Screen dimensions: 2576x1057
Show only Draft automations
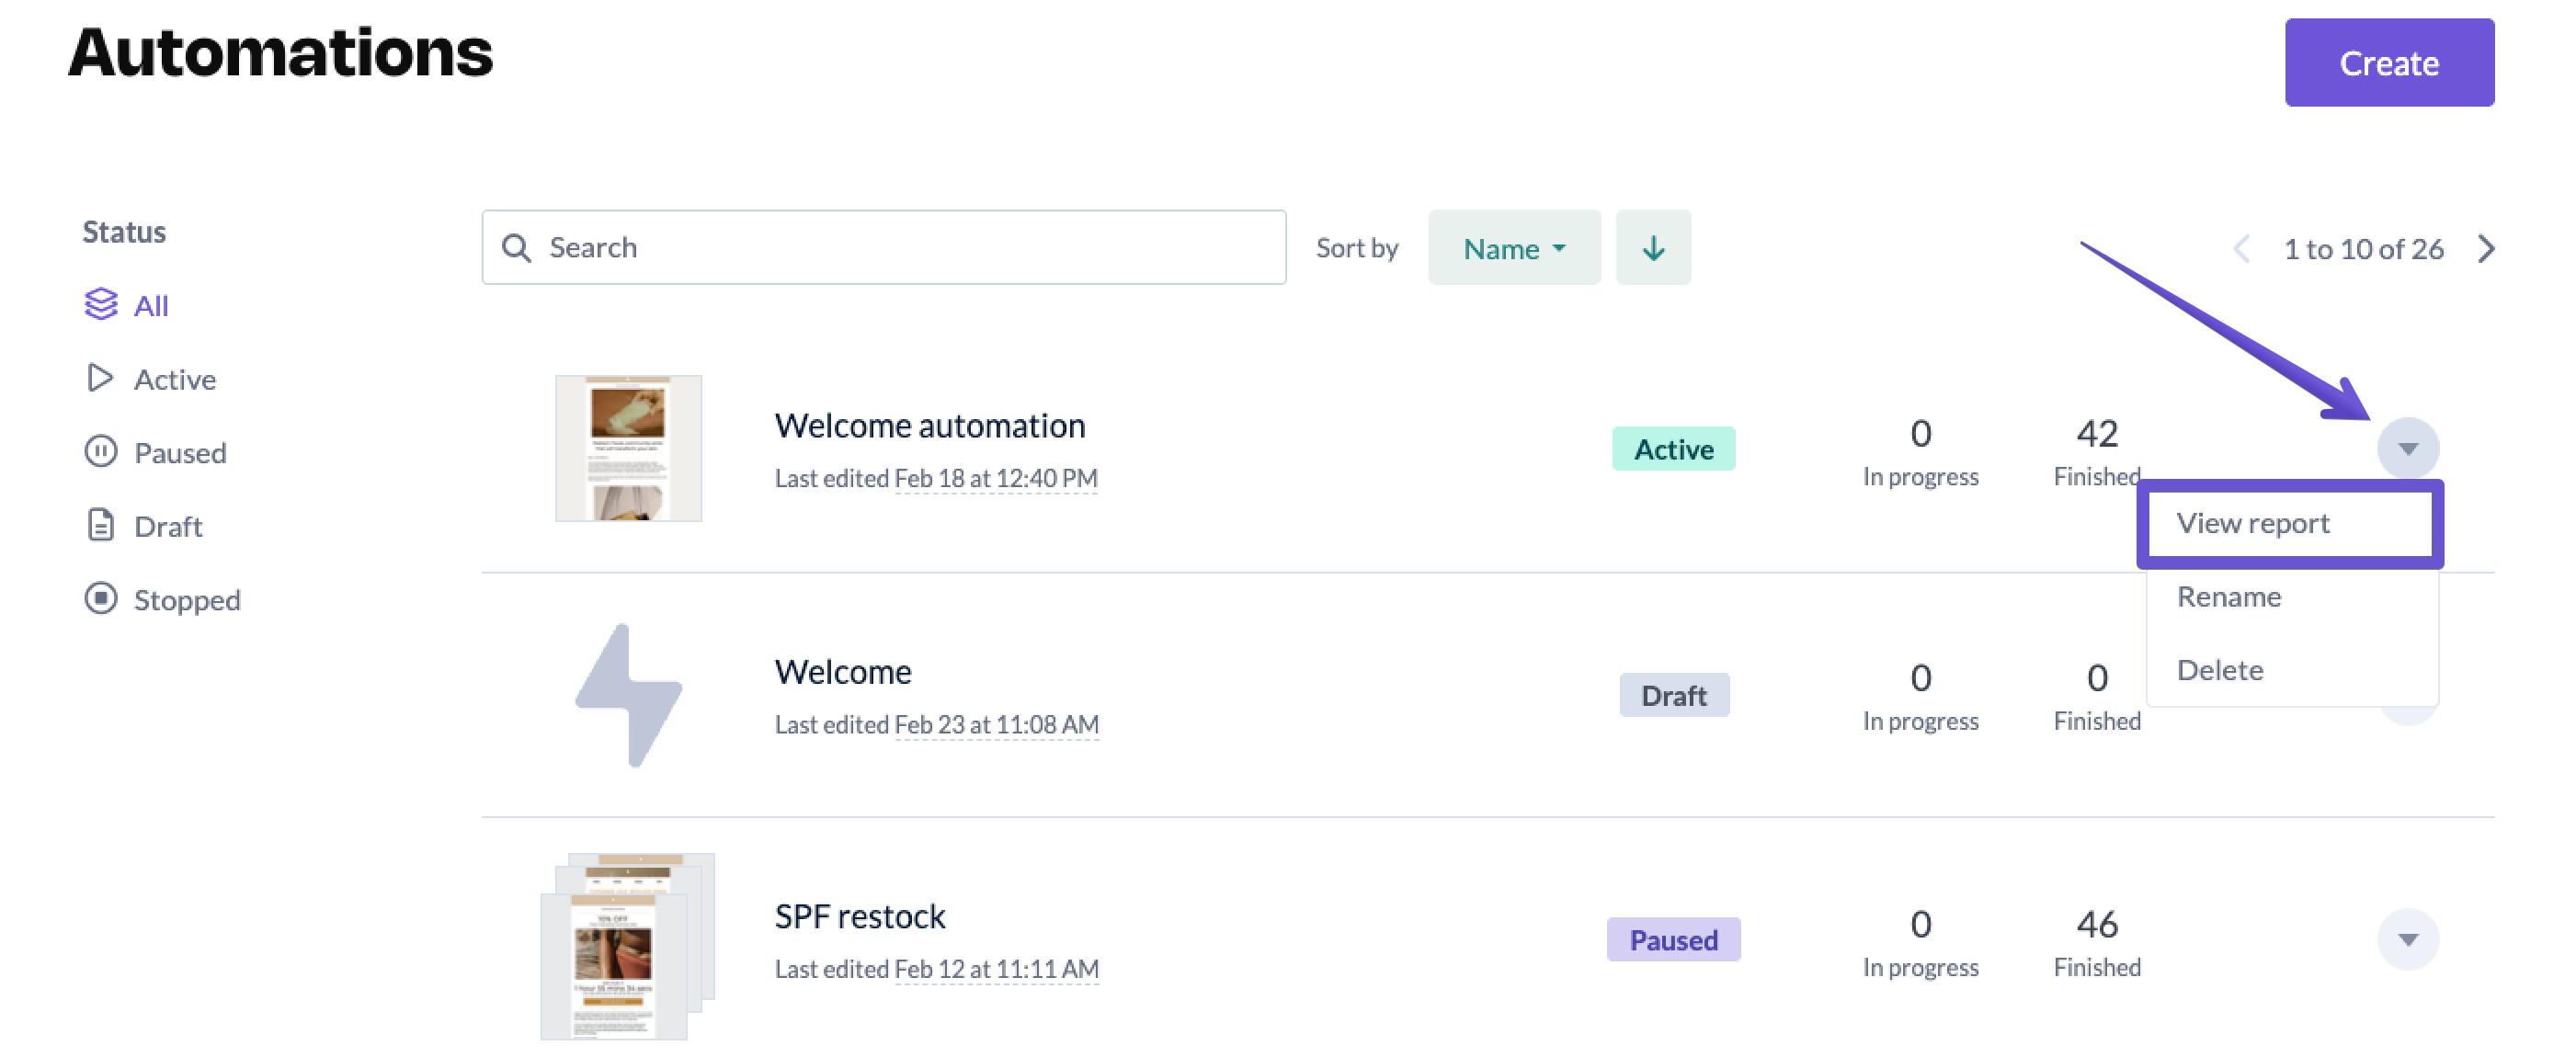point(167,526)
